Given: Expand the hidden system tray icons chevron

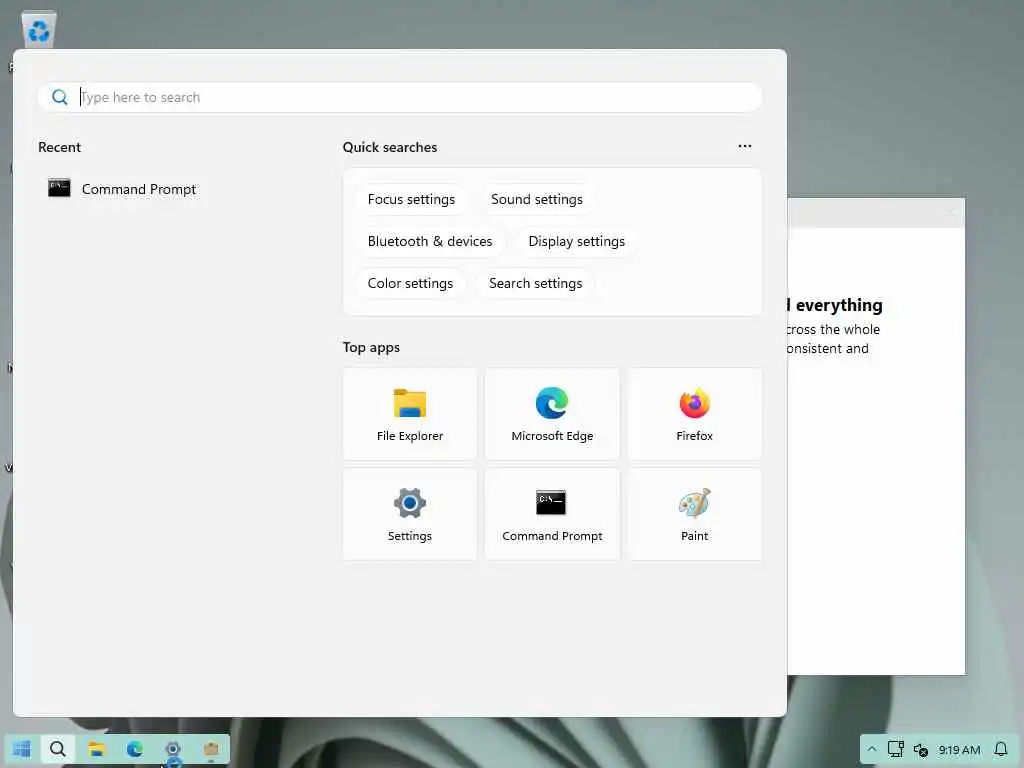Looking at the screenshot, I should point(872,749).
